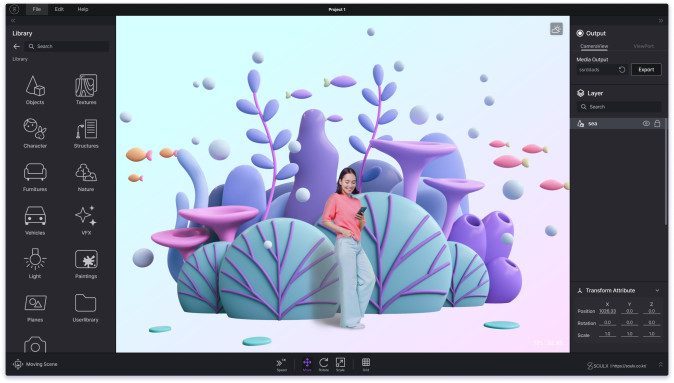674x383 pixels.
Task: Edit the Rotation X value
Action: point(607,323)
